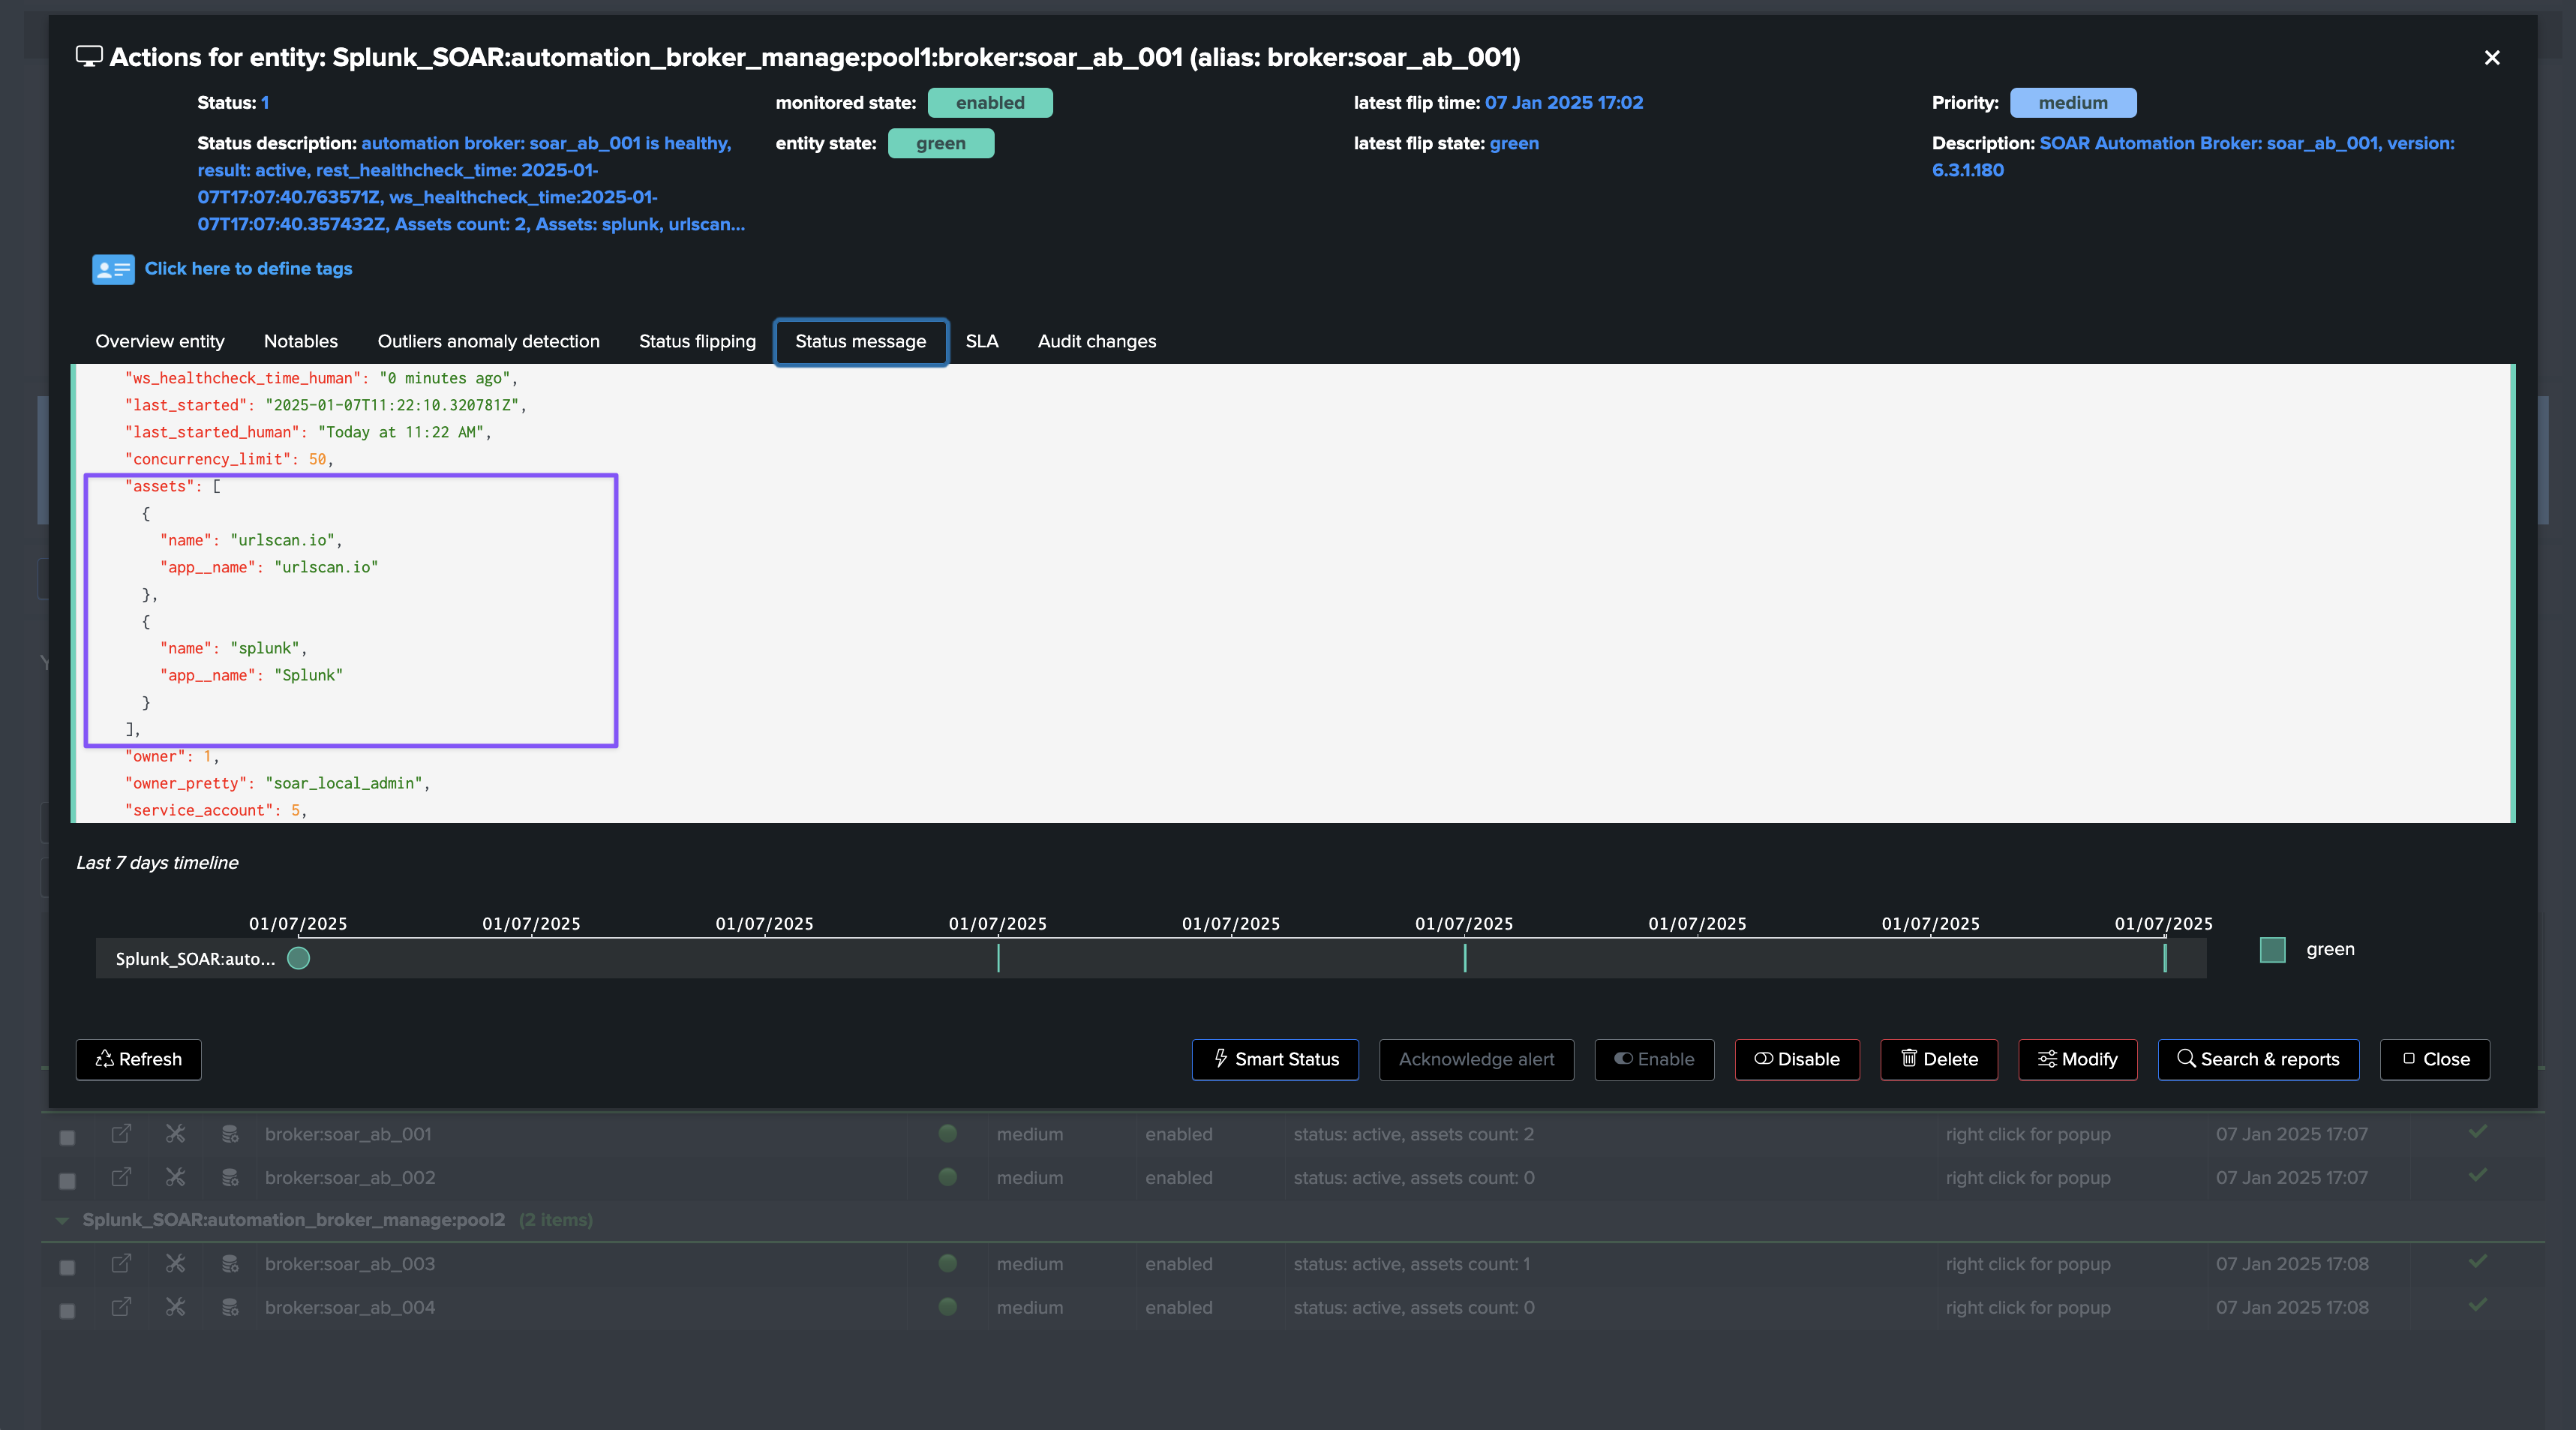Click the database icon for broker:soar_ab_003

[x=230, y=1264]
